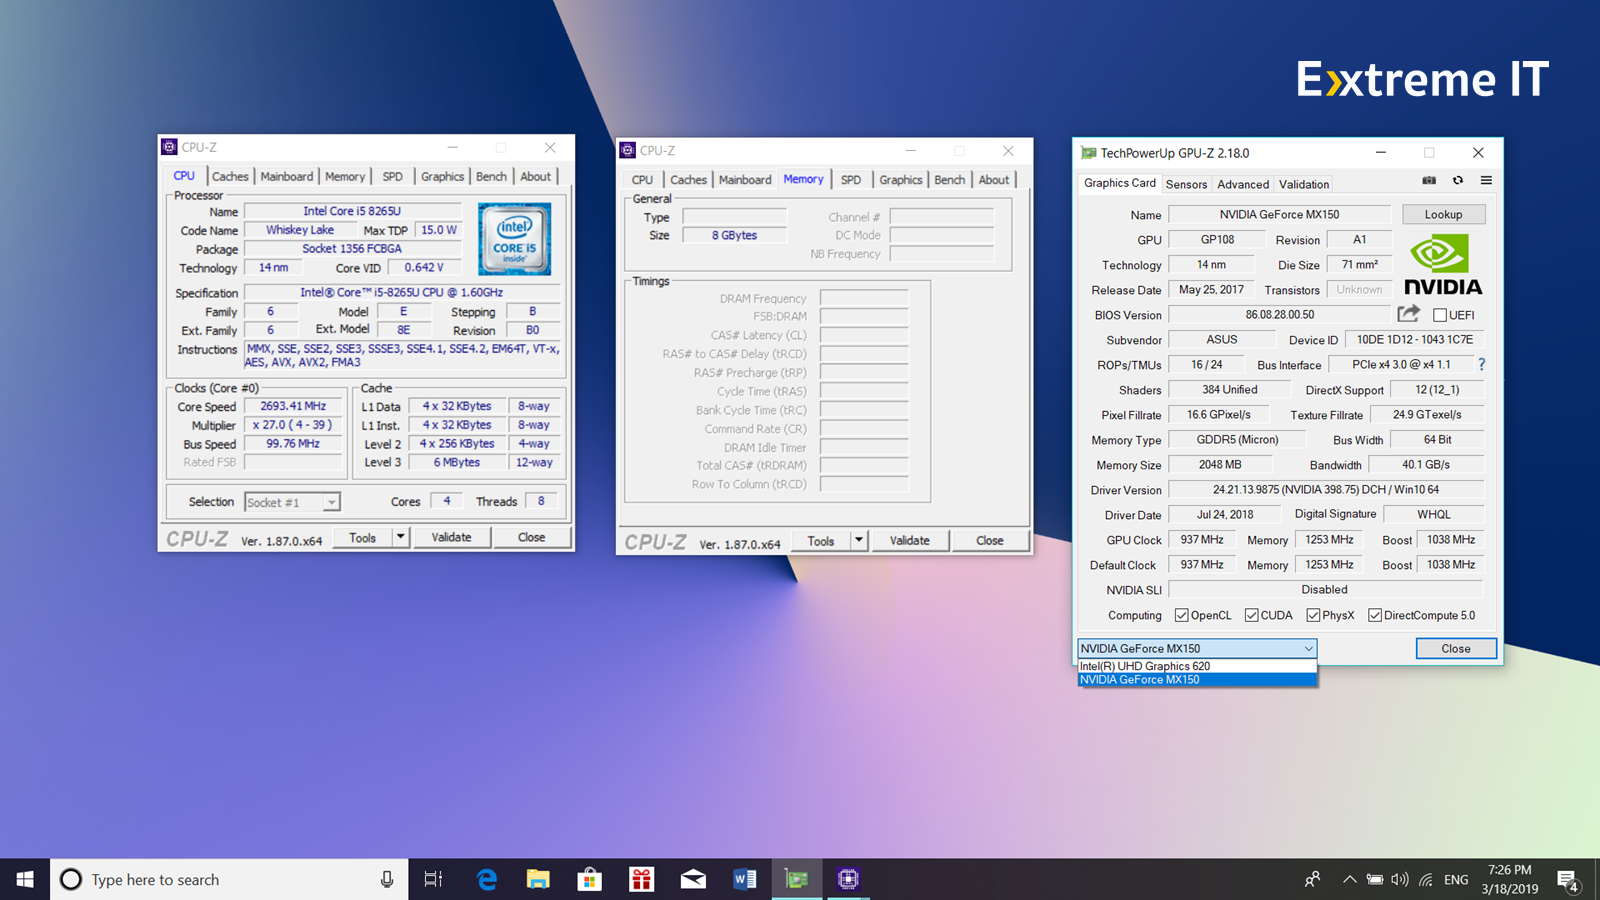This screenshot has width=1600, height=900.
Task: Click the GPU-Z Close button
Action: pyautogui.click(x=1456, y=648)
